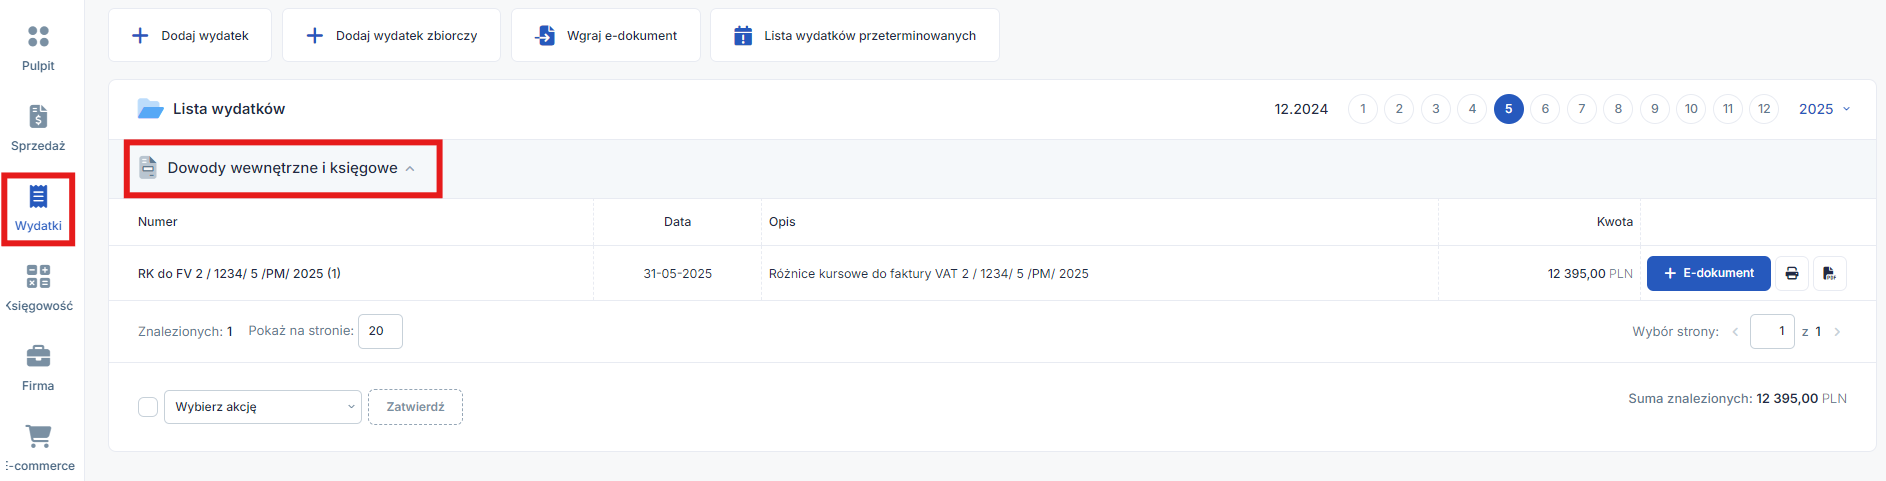Open the E-commerce cart icon
Image resolution: width=1886 pixels, height=481 pixels.
(38, 436)
